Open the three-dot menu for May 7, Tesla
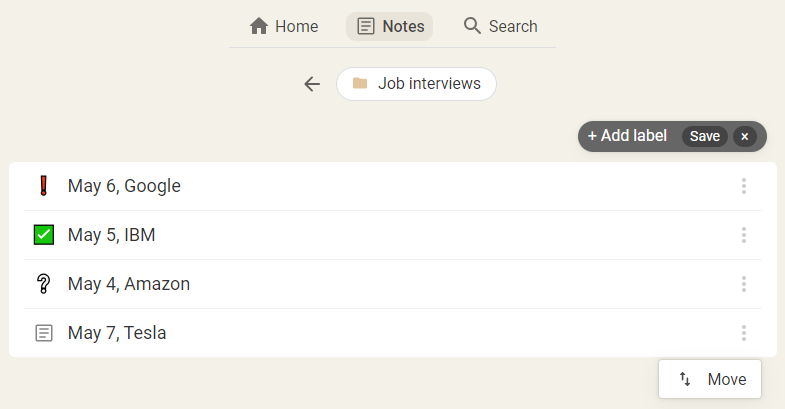The image size is (785, 409). [x=744, y=333]
